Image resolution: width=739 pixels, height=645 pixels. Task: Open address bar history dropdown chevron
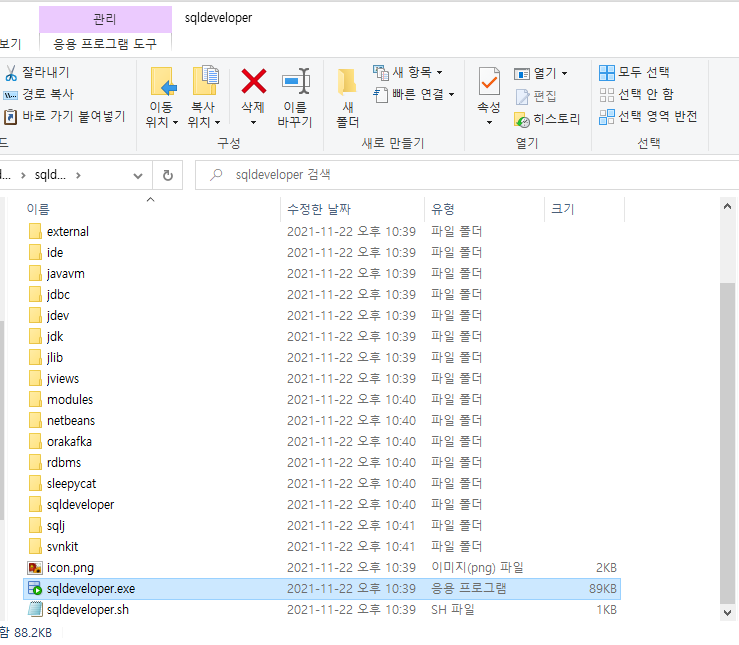[x=138, y=176]
